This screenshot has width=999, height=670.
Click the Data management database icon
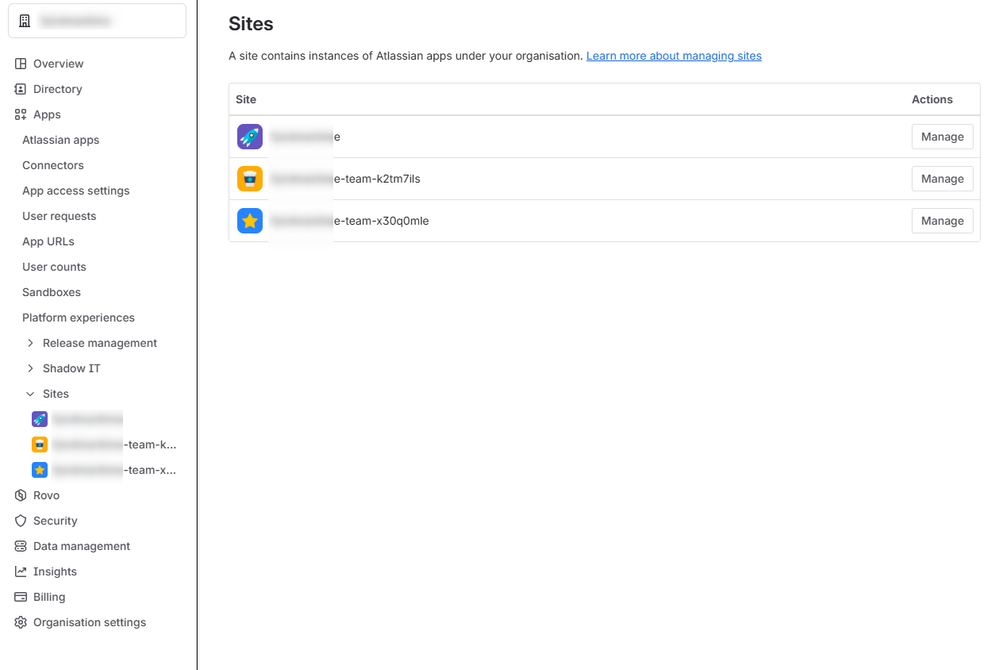(20, 546)
